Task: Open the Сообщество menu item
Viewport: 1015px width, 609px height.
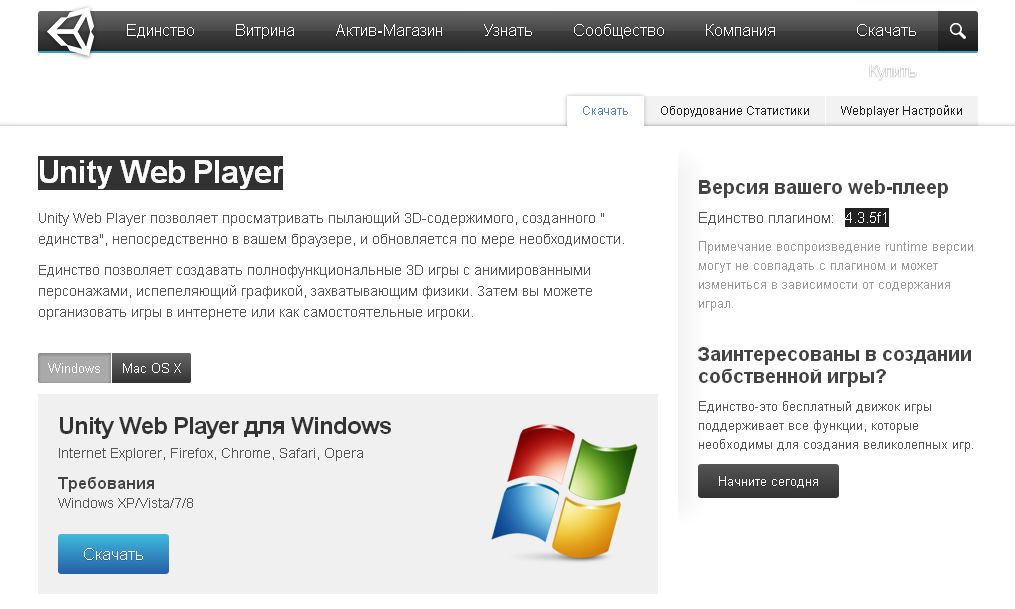Action: point(618,30)
